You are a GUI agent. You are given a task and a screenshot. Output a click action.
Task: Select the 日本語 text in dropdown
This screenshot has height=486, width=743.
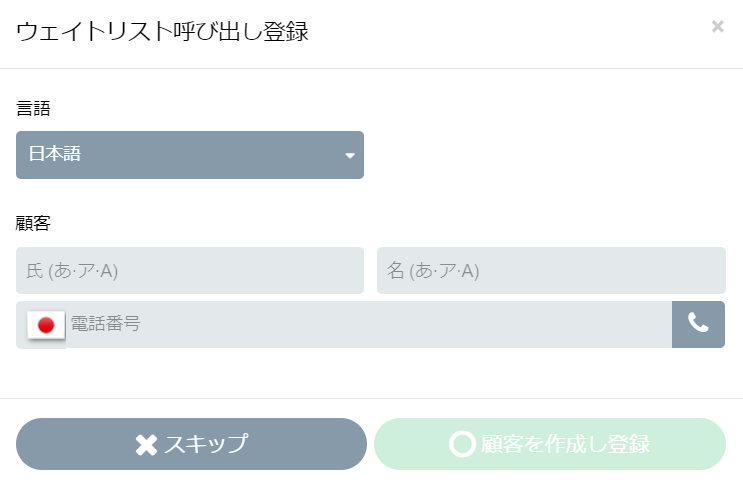pyautogui.click(x=54, y=154)
